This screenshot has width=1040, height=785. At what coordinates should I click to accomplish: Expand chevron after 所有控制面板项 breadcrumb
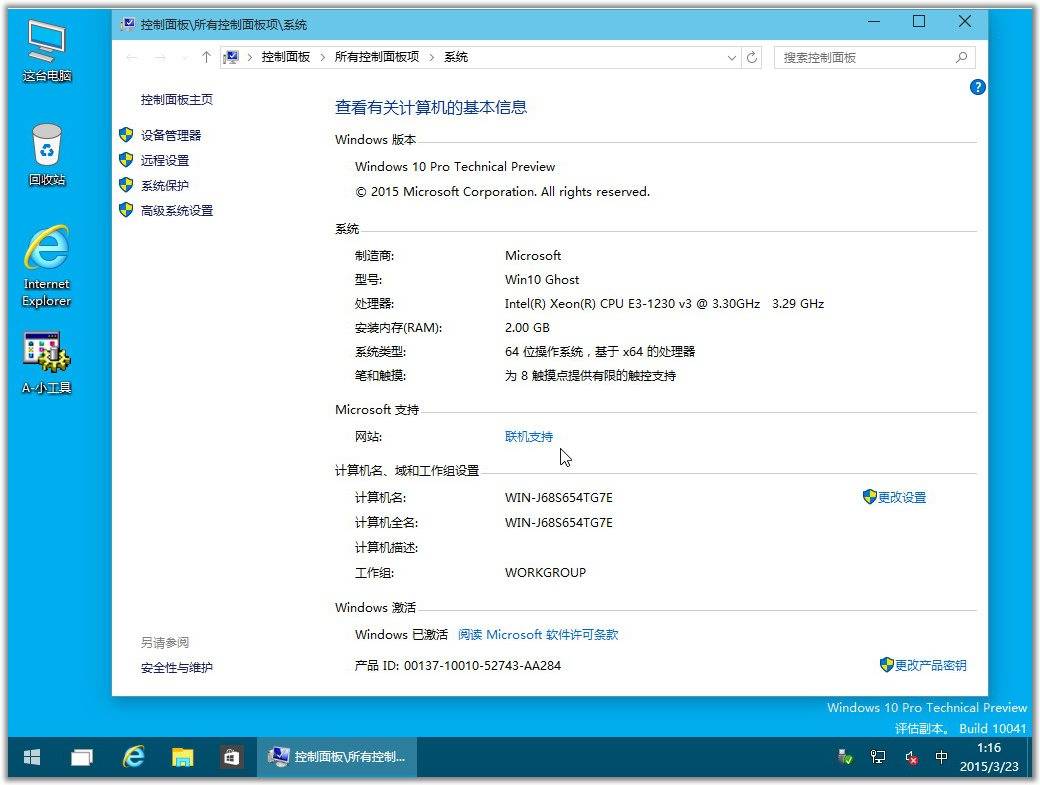[432, 58]
